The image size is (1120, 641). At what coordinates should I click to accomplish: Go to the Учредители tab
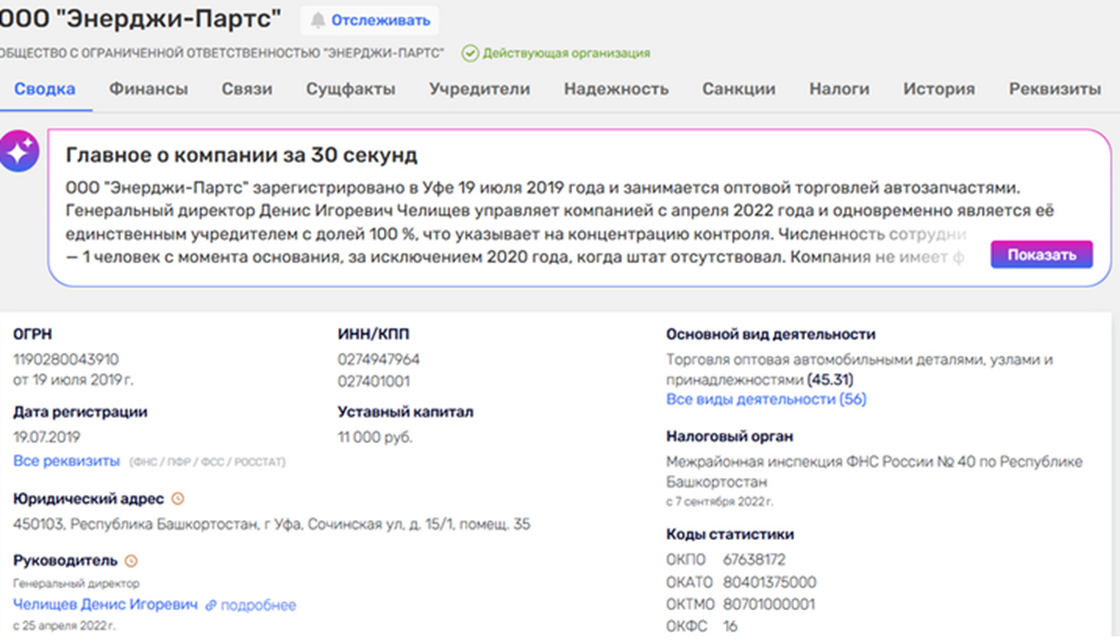tap(479, 89)
